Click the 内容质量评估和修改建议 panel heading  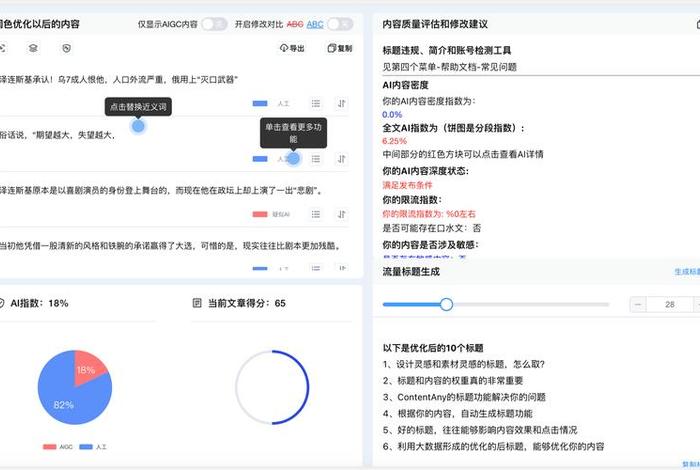tap(435, 24)
